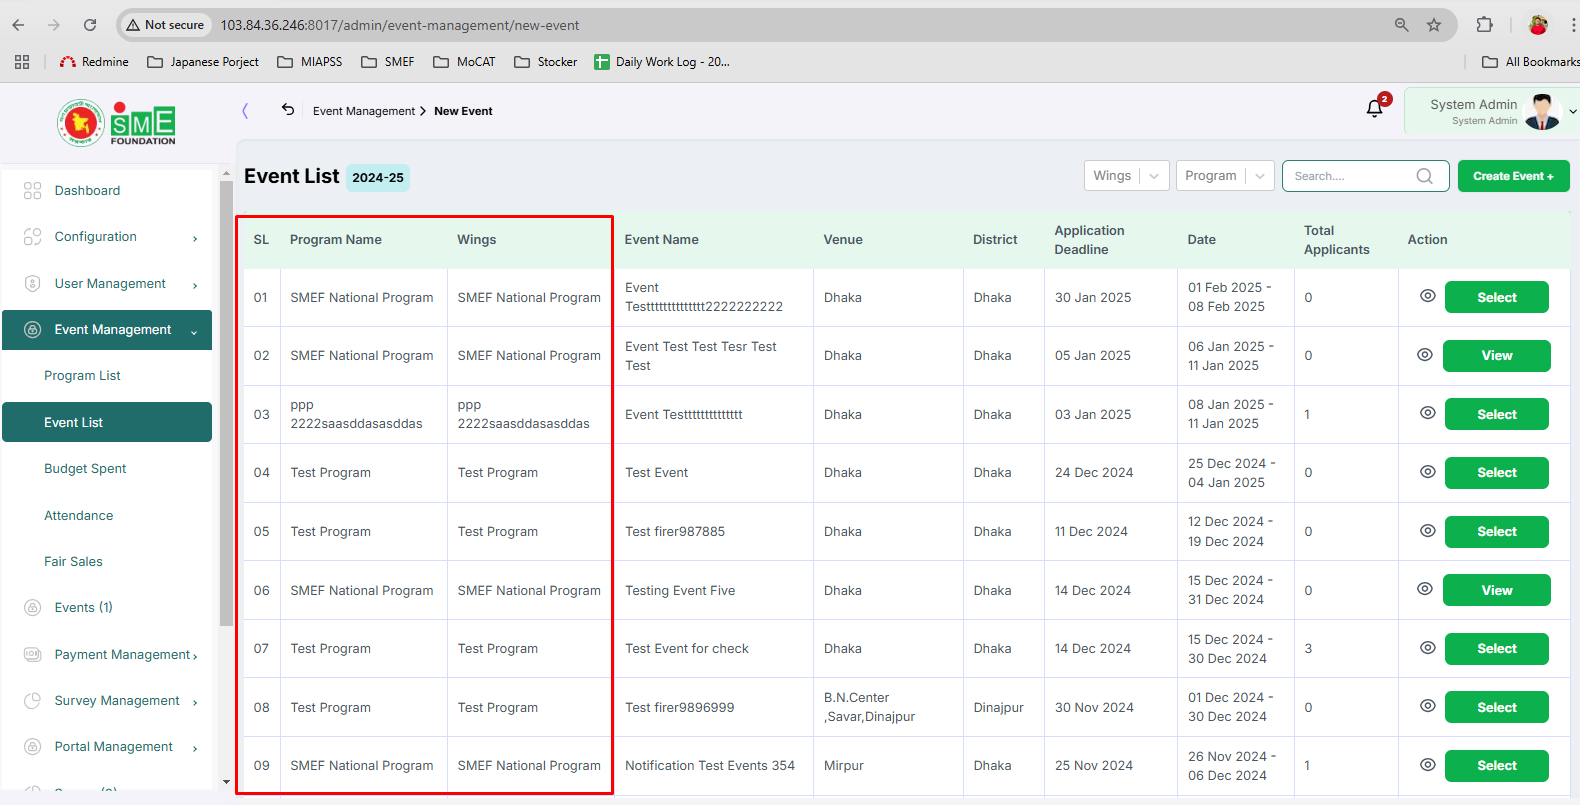Screen dimensions: 1580x805
Task: Open the Wings filter dropdown
Action: (1127, 176)
